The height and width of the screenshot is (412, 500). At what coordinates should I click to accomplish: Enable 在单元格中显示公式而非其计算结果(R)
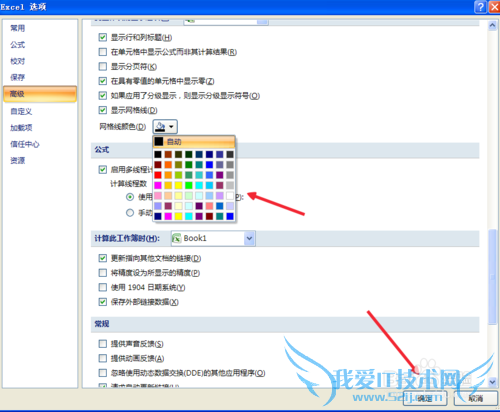pyautogui.click(x=103, y=52)
